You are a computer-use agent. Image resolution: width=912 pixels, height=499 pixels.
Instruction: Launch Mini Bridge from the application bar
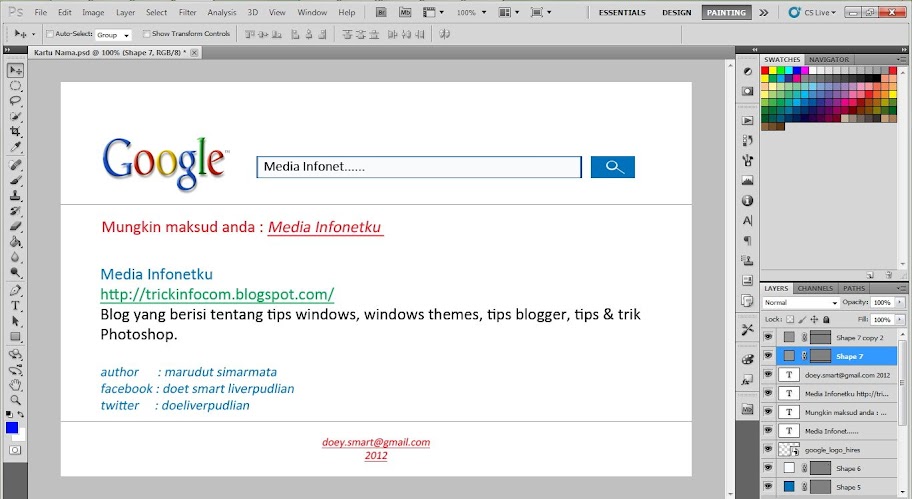tap(405, 12)
